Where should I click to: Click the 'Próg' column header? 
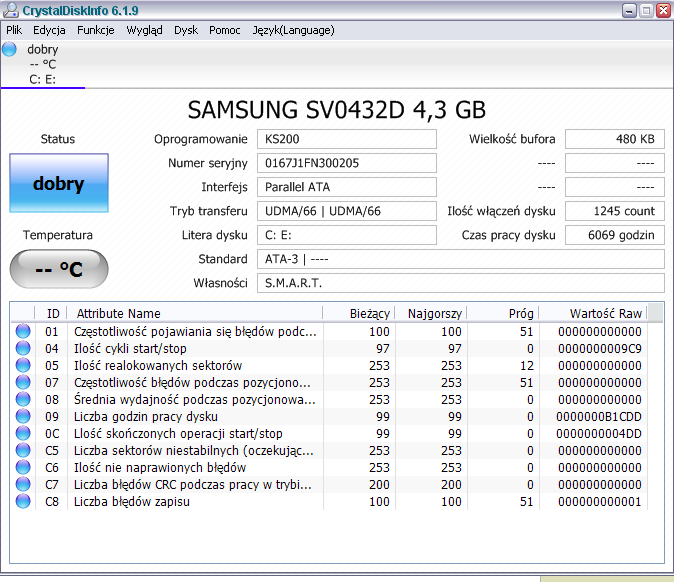click(502, 313)
